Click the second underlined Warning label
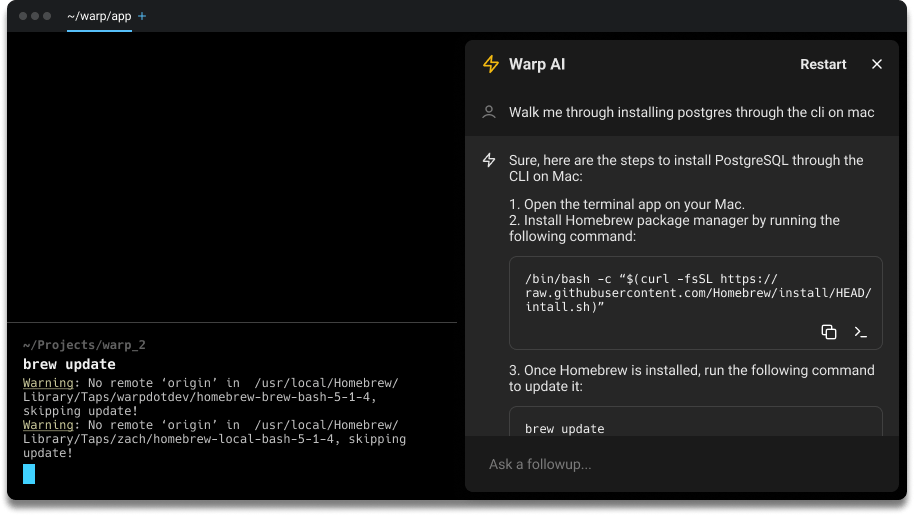The image size is (914, 515). [48, 425]
